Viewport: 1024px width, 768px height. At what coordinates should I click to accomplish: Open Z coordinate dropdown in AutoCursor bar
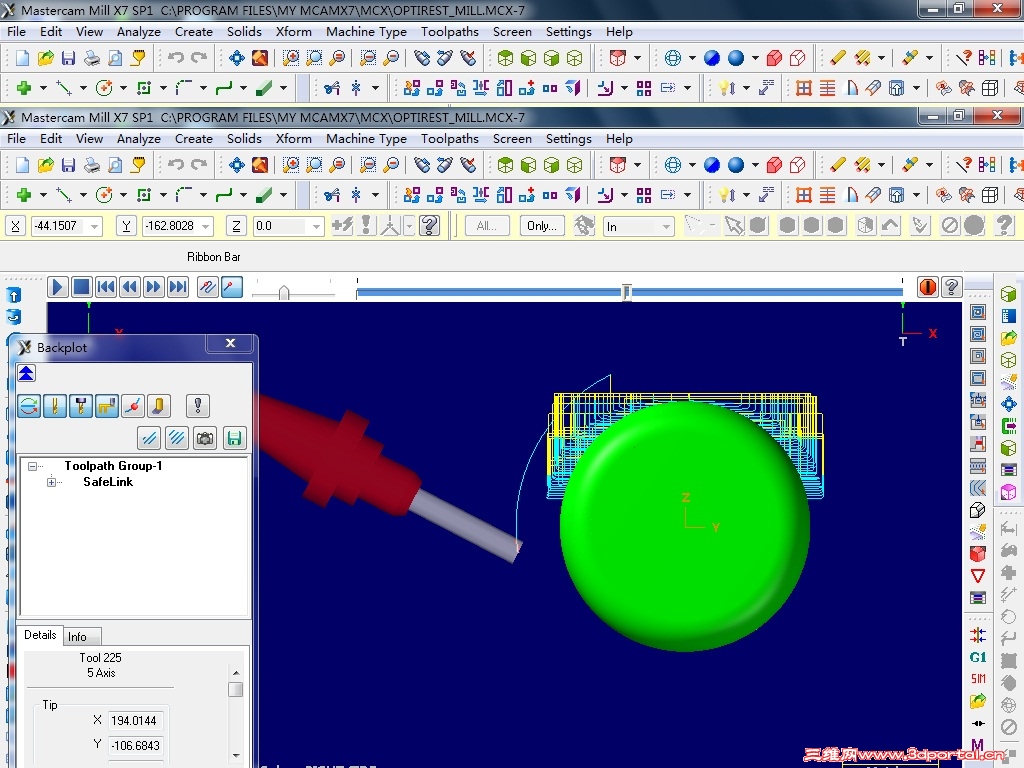317,226
